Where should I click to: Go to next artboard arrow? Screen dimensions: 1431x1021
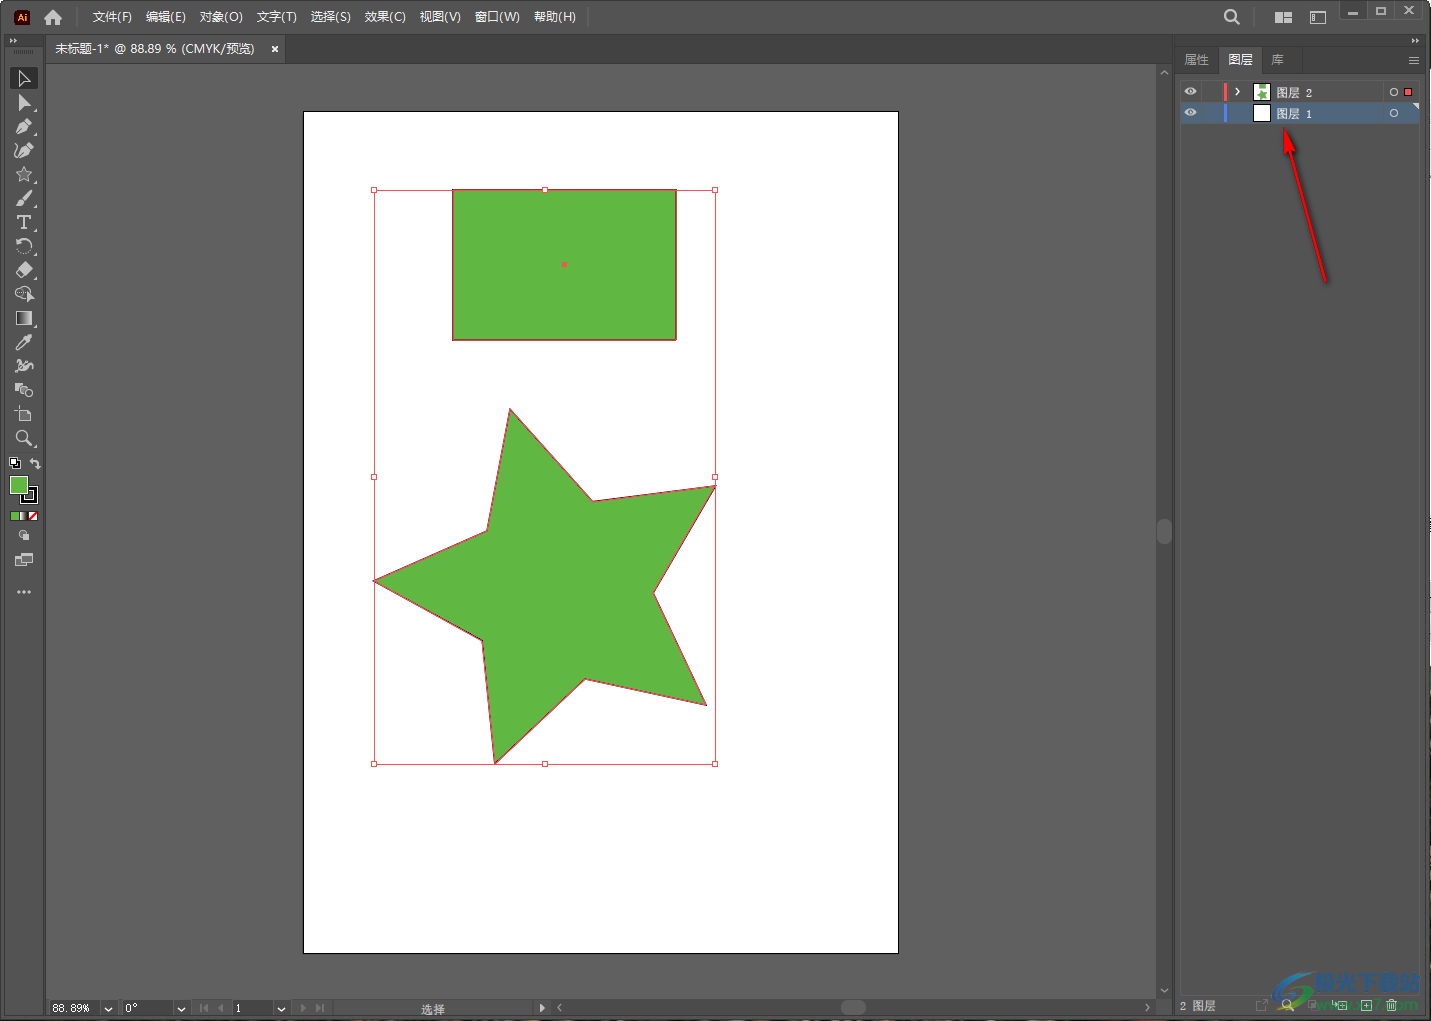304,1008
